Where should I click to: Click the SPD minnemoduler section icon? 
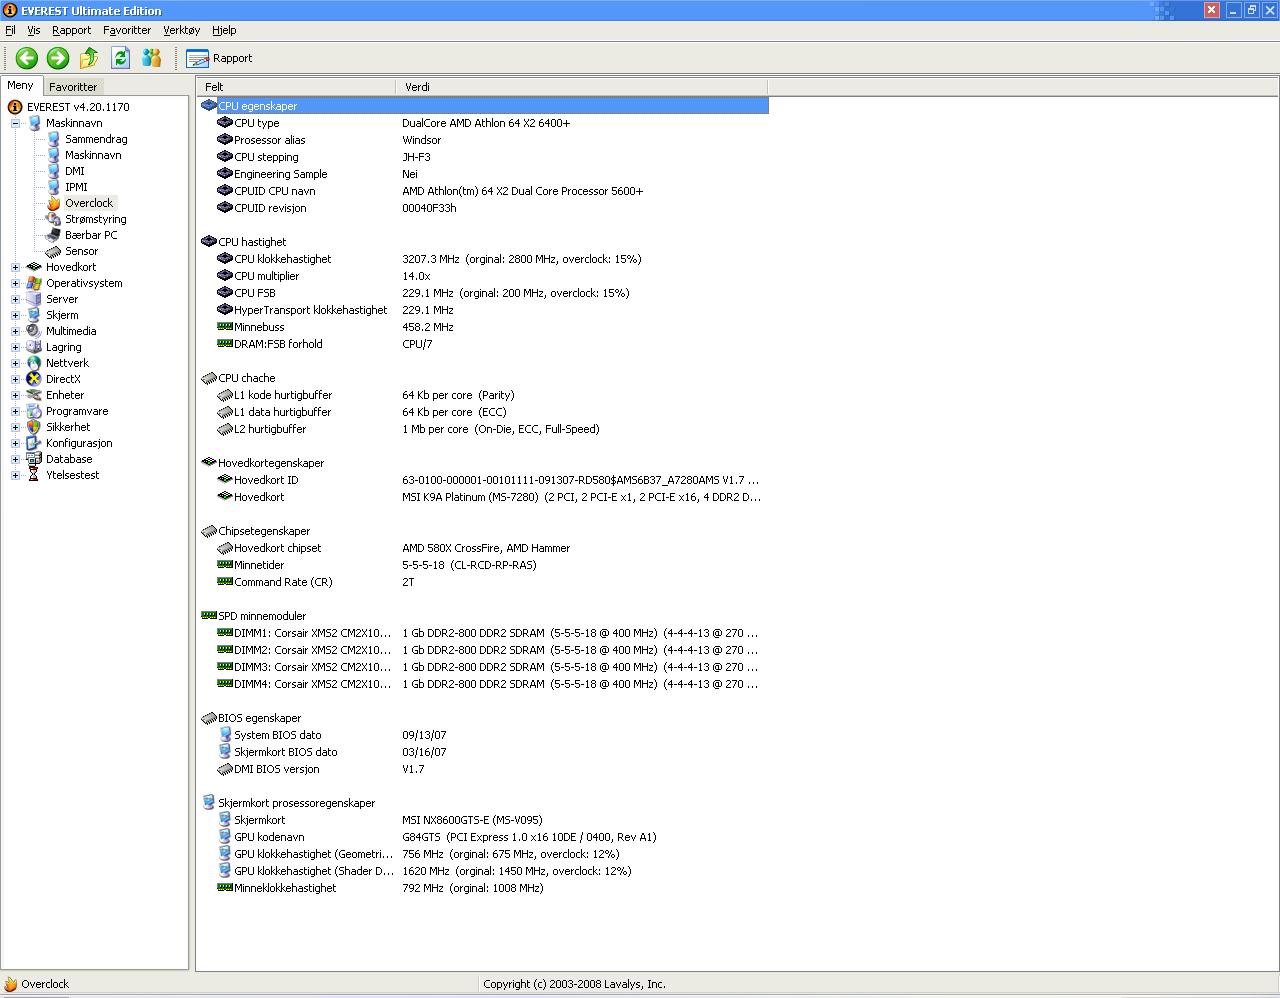pyautogui.click(x=209, y=616)
